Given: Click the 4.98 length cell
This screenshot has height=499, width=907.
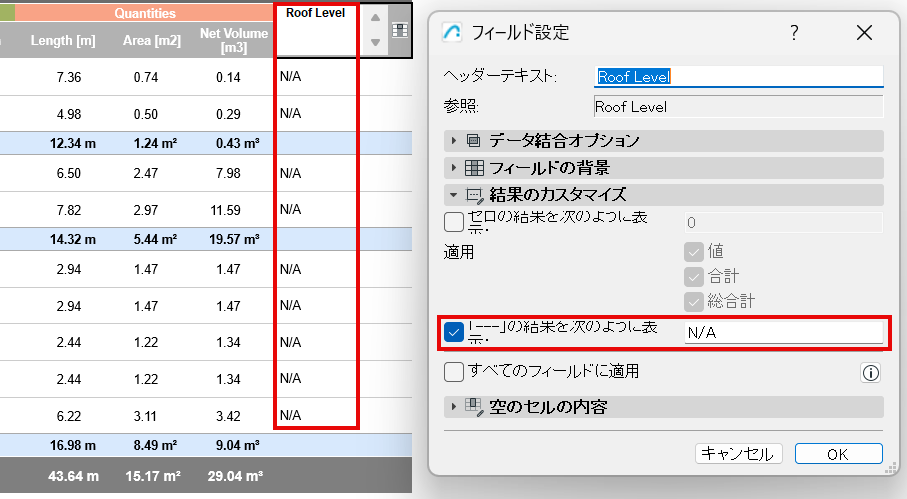Looking at the screenshot, I should (x=69, y=114).
